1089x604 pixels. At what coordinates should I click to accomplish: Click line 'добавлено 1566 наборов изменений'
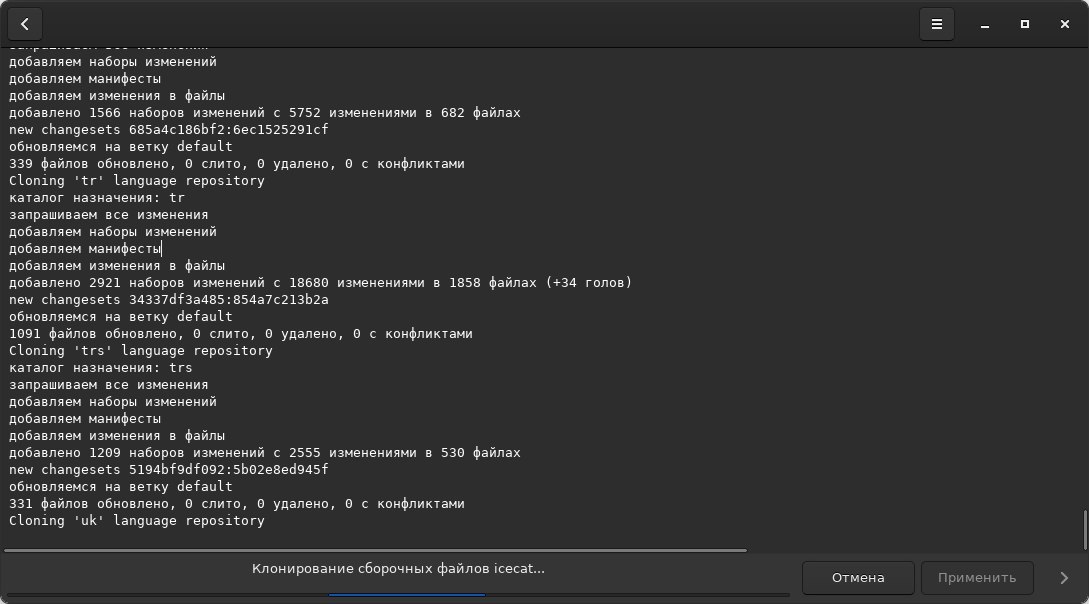pos(265,112)
